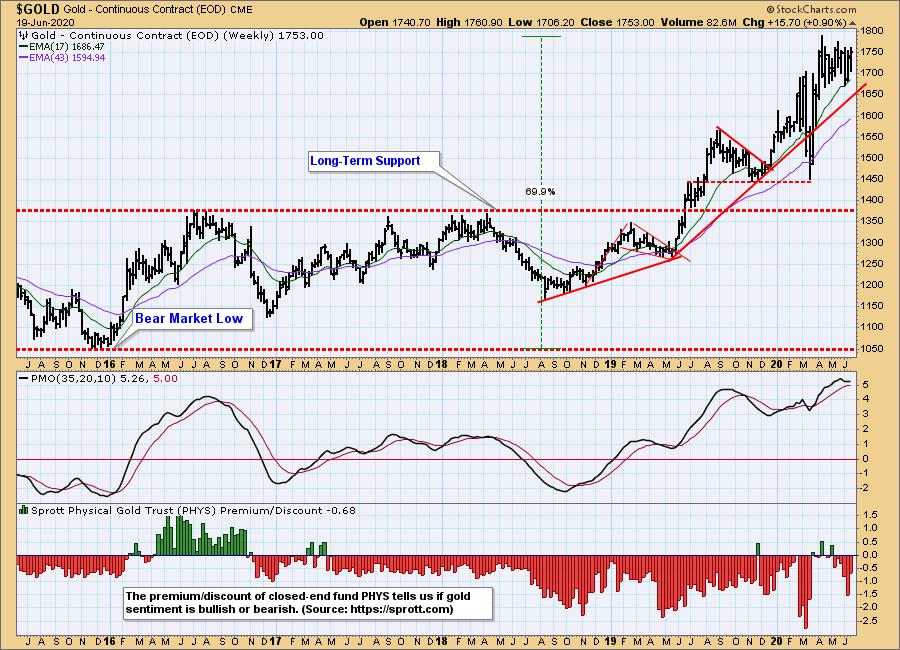Click the Volume 82.6M value
Screen dimensions: 900x650
coord(698,22)
